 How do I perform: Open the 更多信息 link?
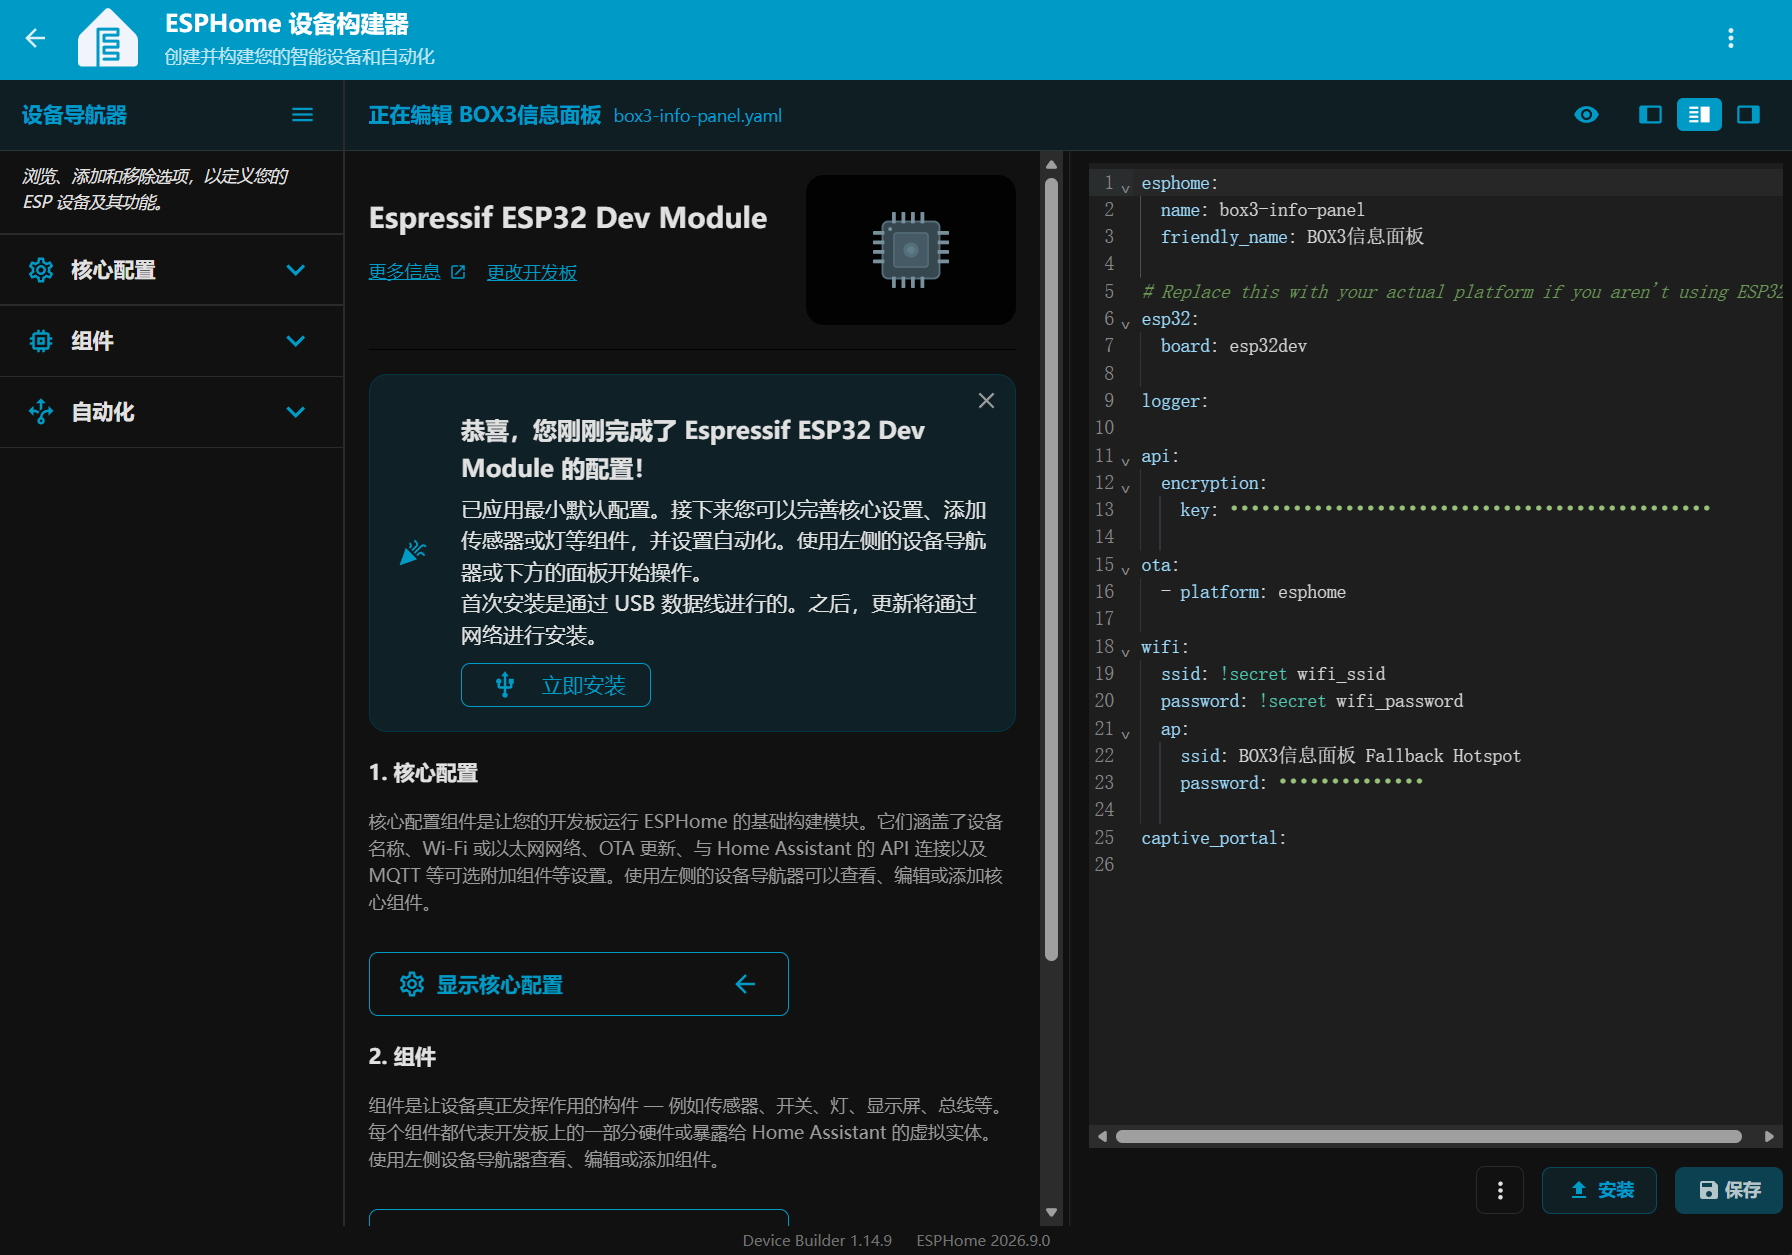click(x=404, y=272)
